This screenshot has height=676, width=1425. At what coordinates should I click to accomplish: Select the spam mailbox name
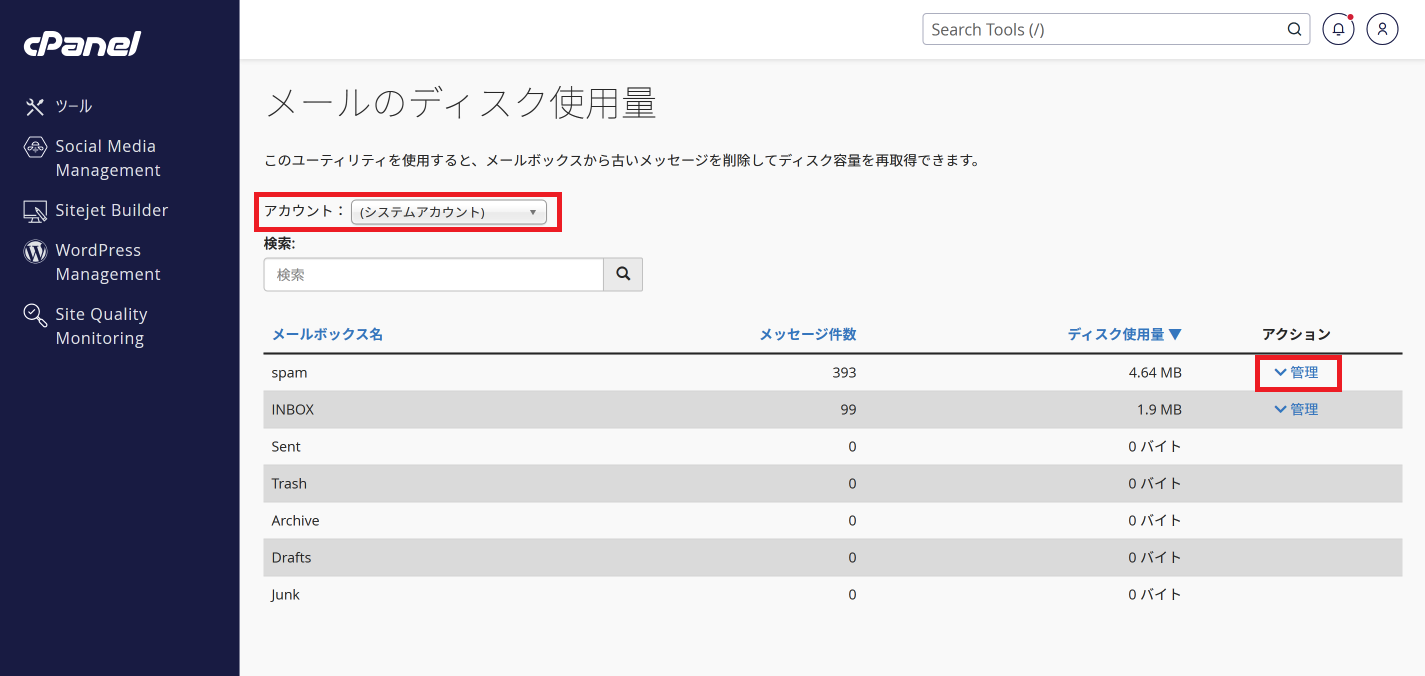(290, 372)
